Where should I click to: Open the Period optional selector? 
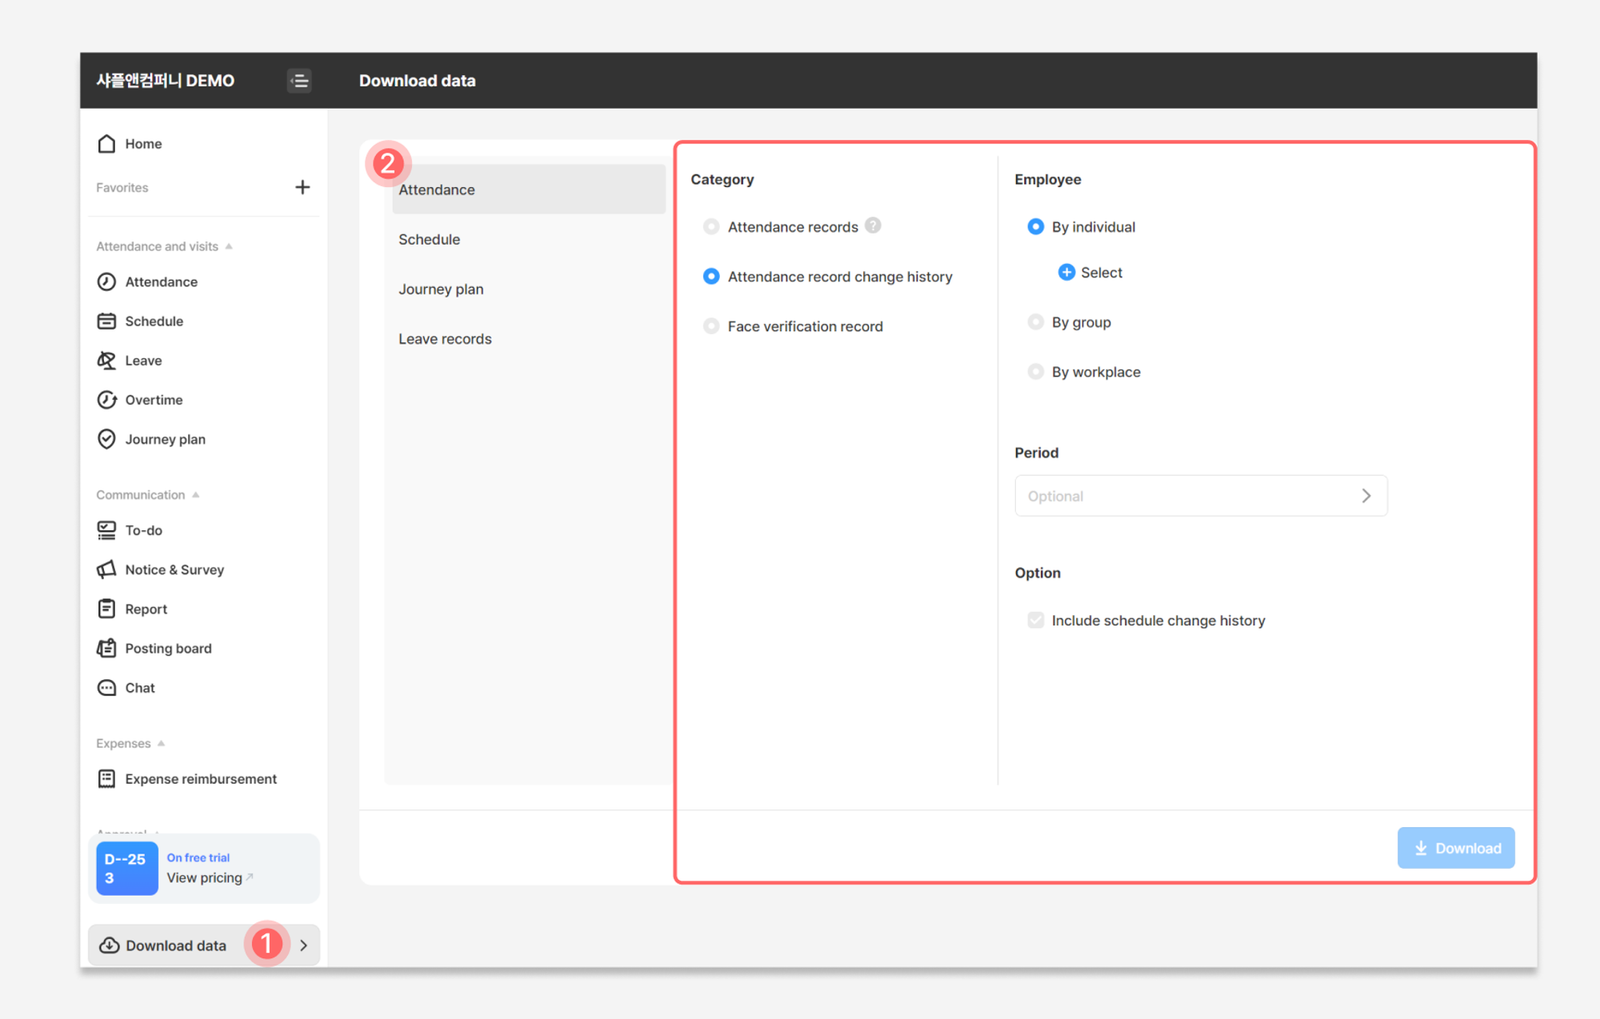[x=1201, y=496]
